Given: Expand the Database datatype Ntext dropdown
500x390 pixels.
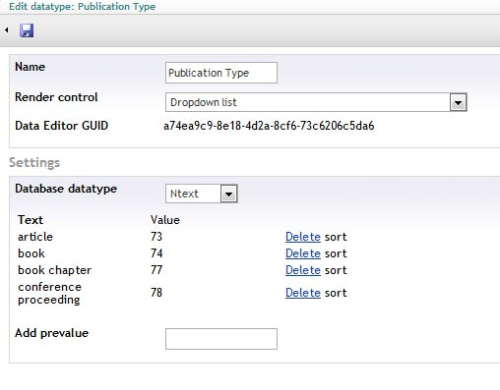Looking at the screenshot, I should click(229, 194).
